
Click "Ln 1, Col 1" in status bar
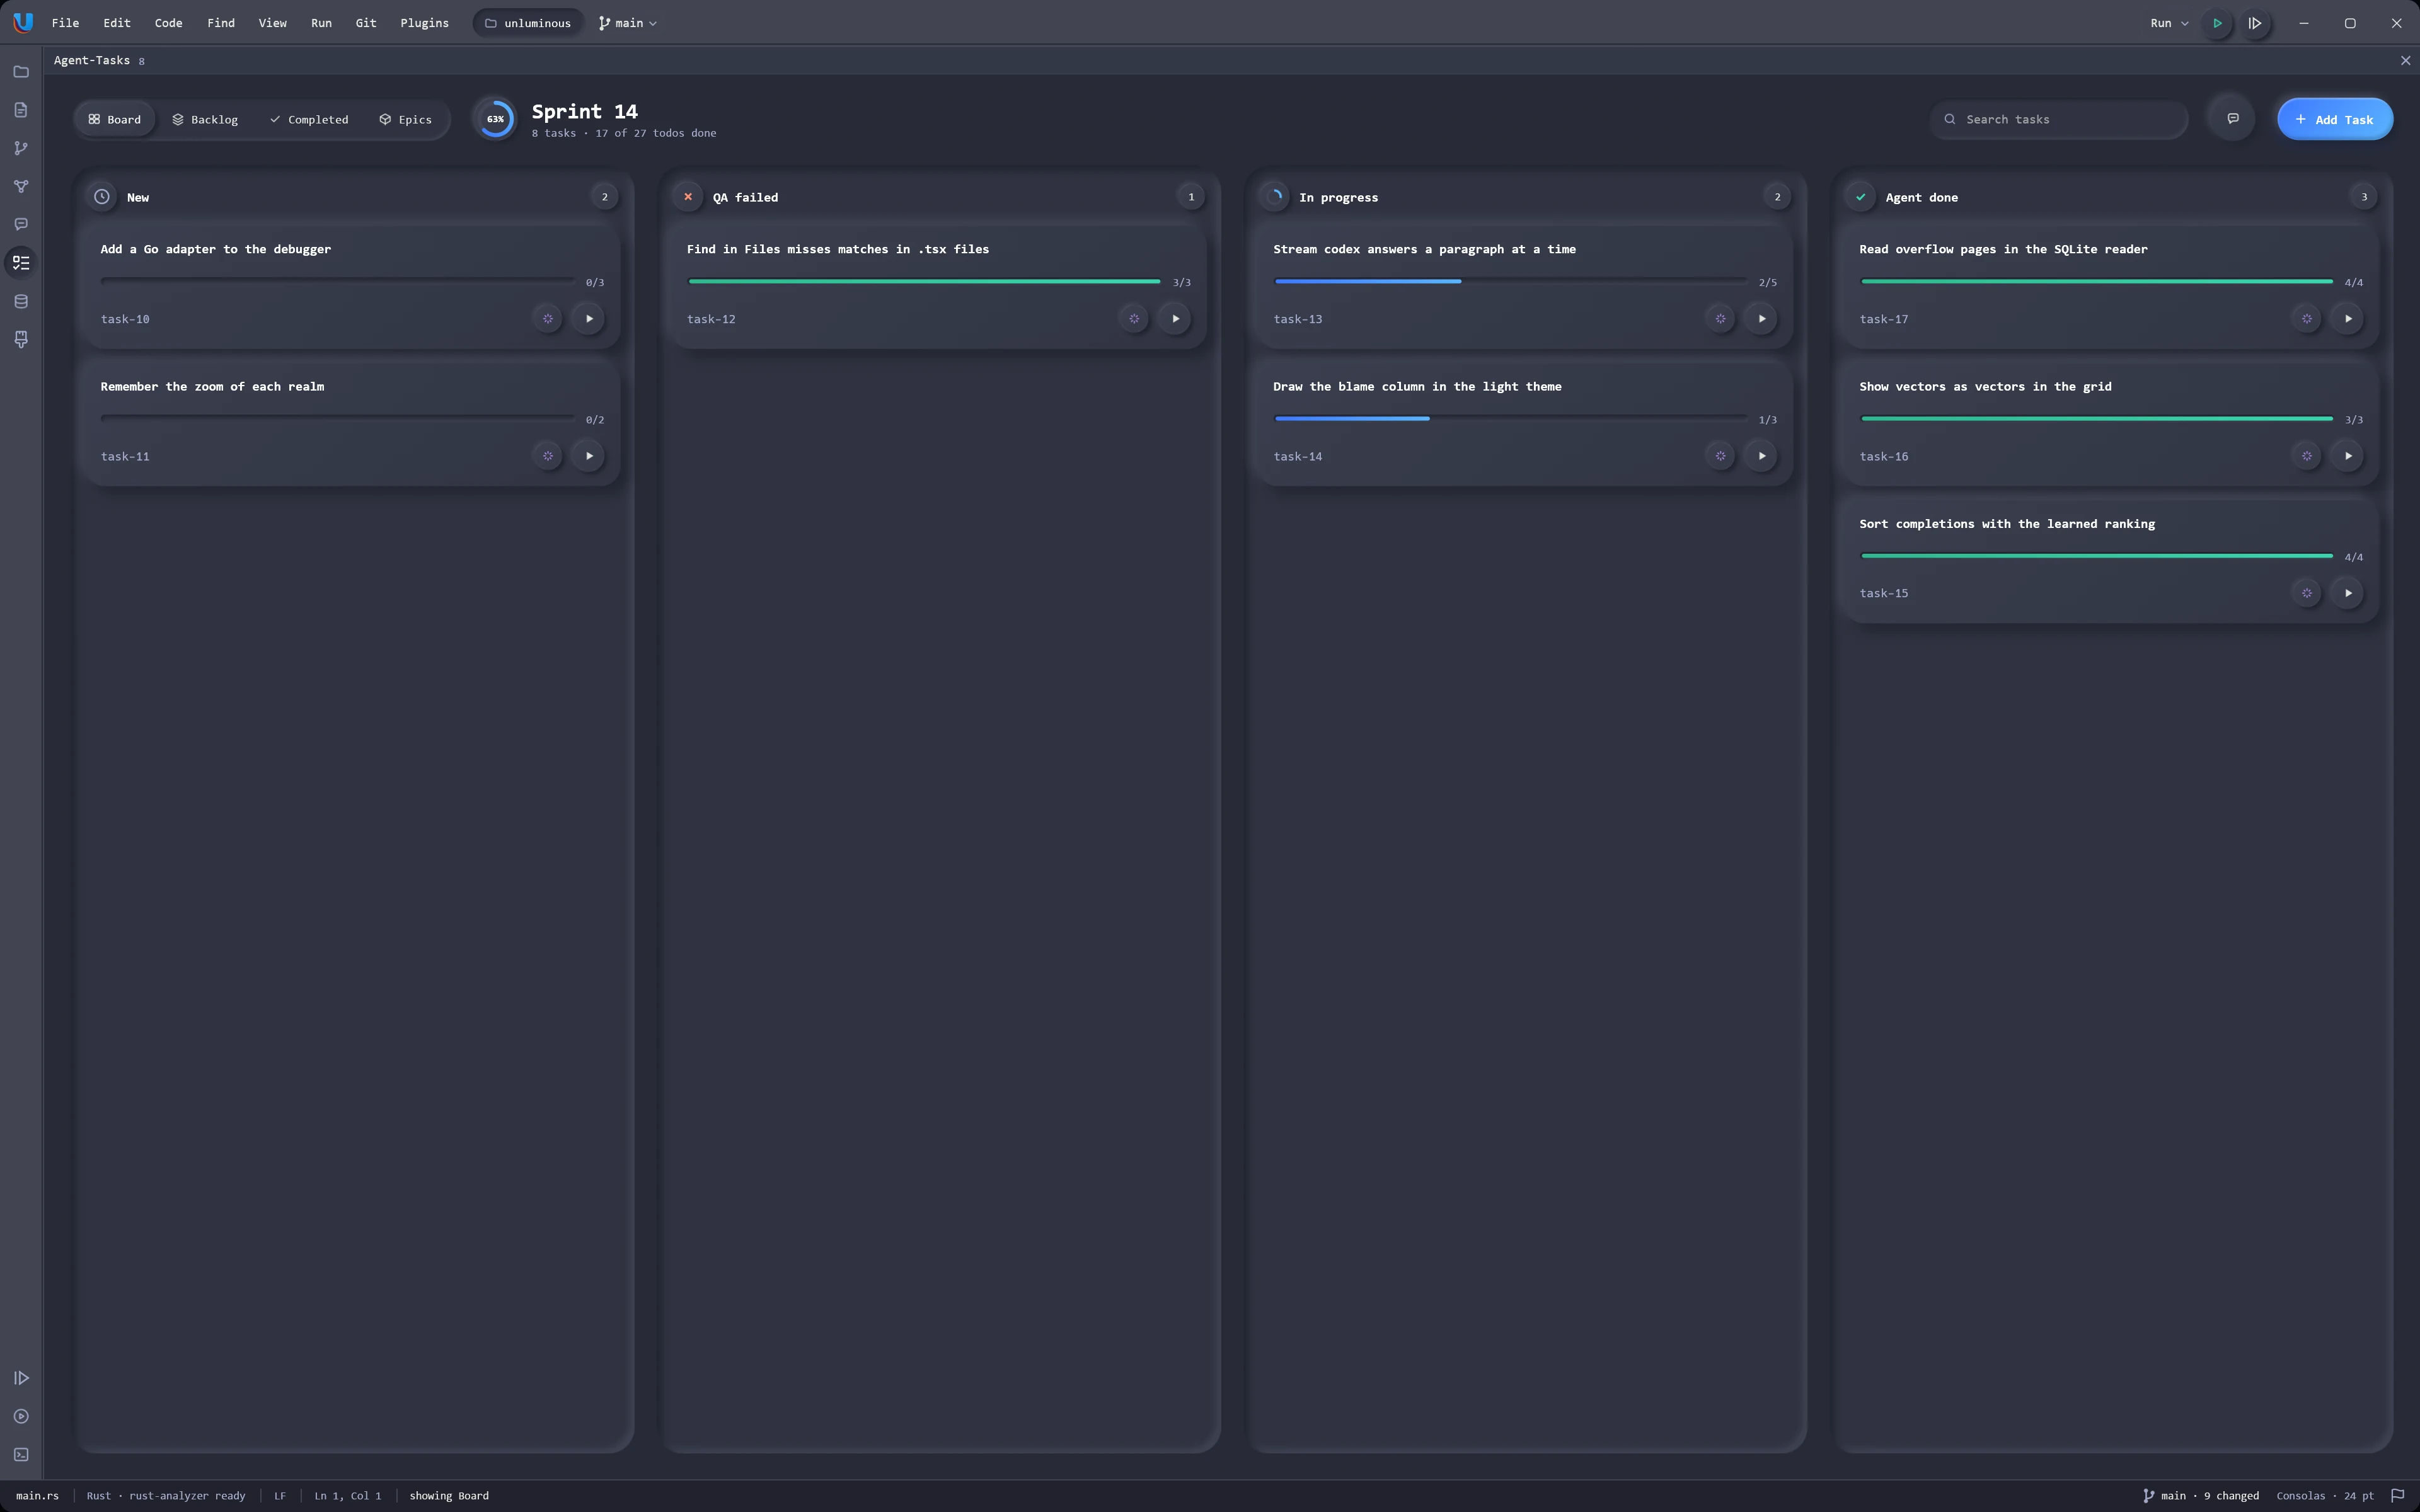click(347, 1496)
